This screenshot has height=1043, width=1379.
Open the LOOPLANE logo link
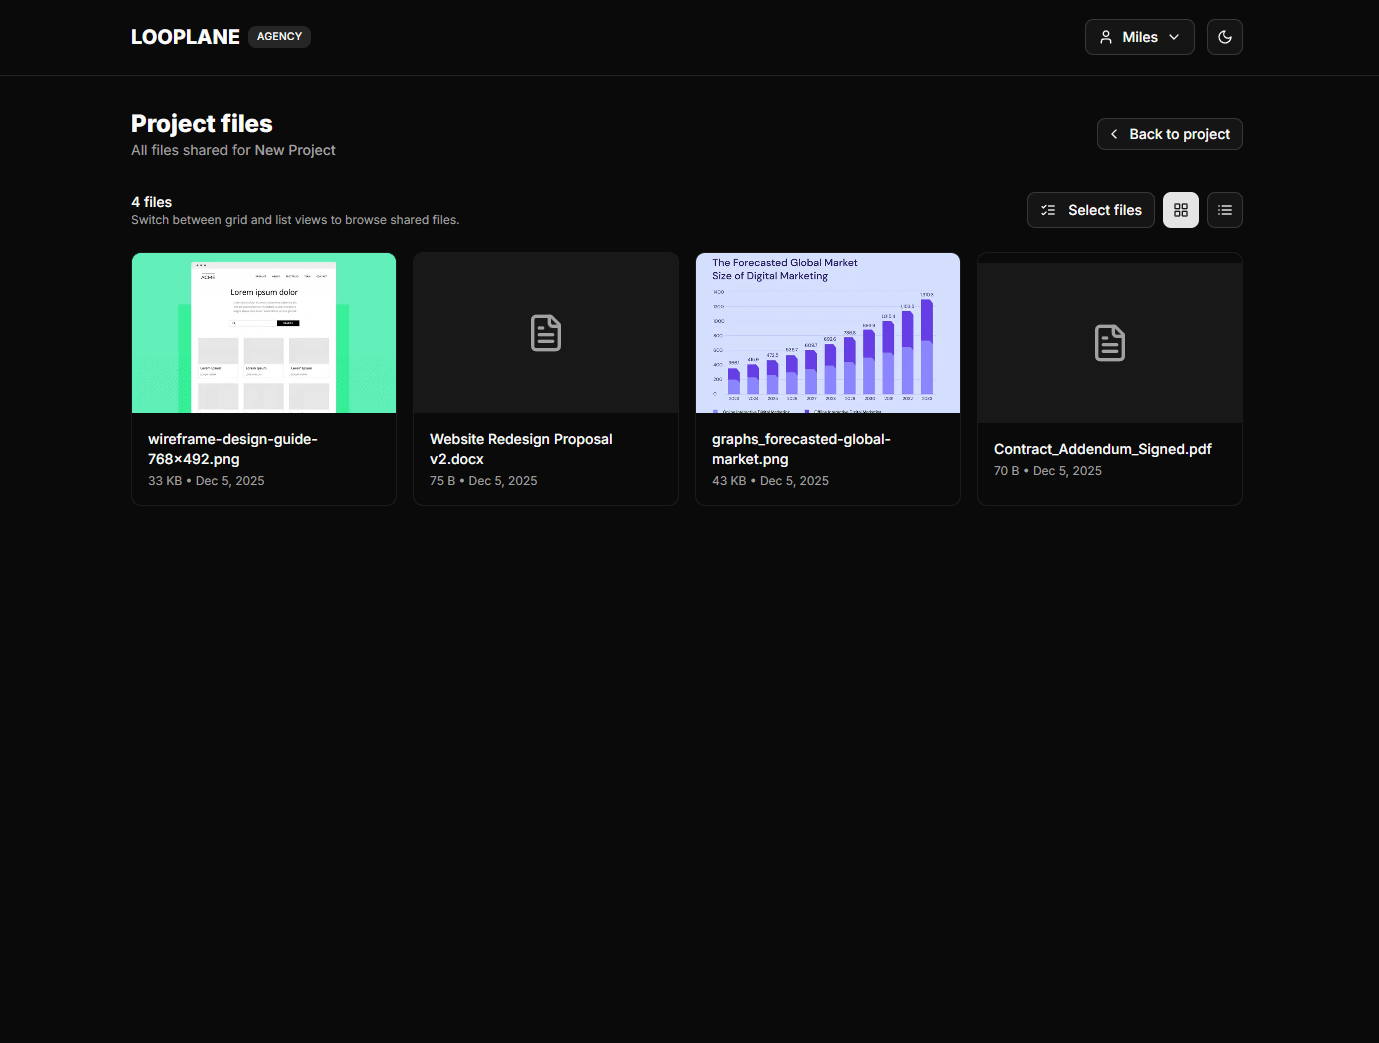pyautogui.click(x=185, y=36)
